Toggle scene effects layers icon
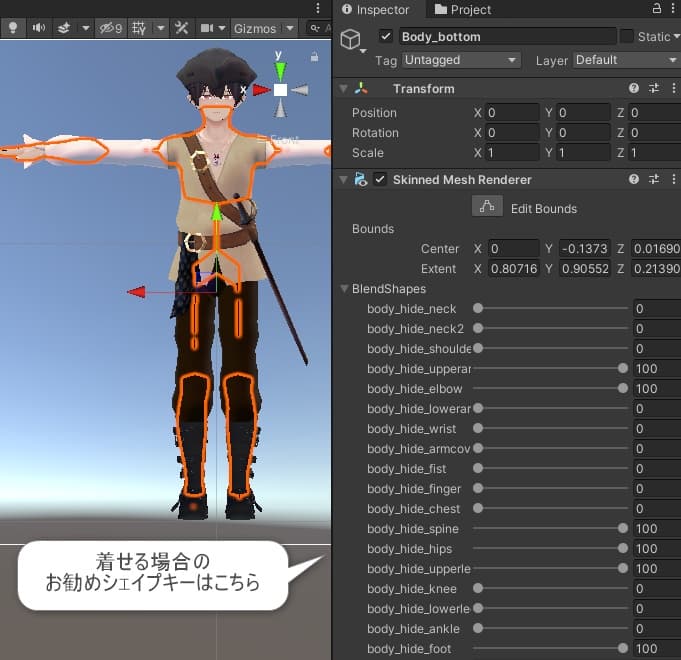Image resolution: width=681 pixels, height=660 pixels. click(x=63, y=28)
